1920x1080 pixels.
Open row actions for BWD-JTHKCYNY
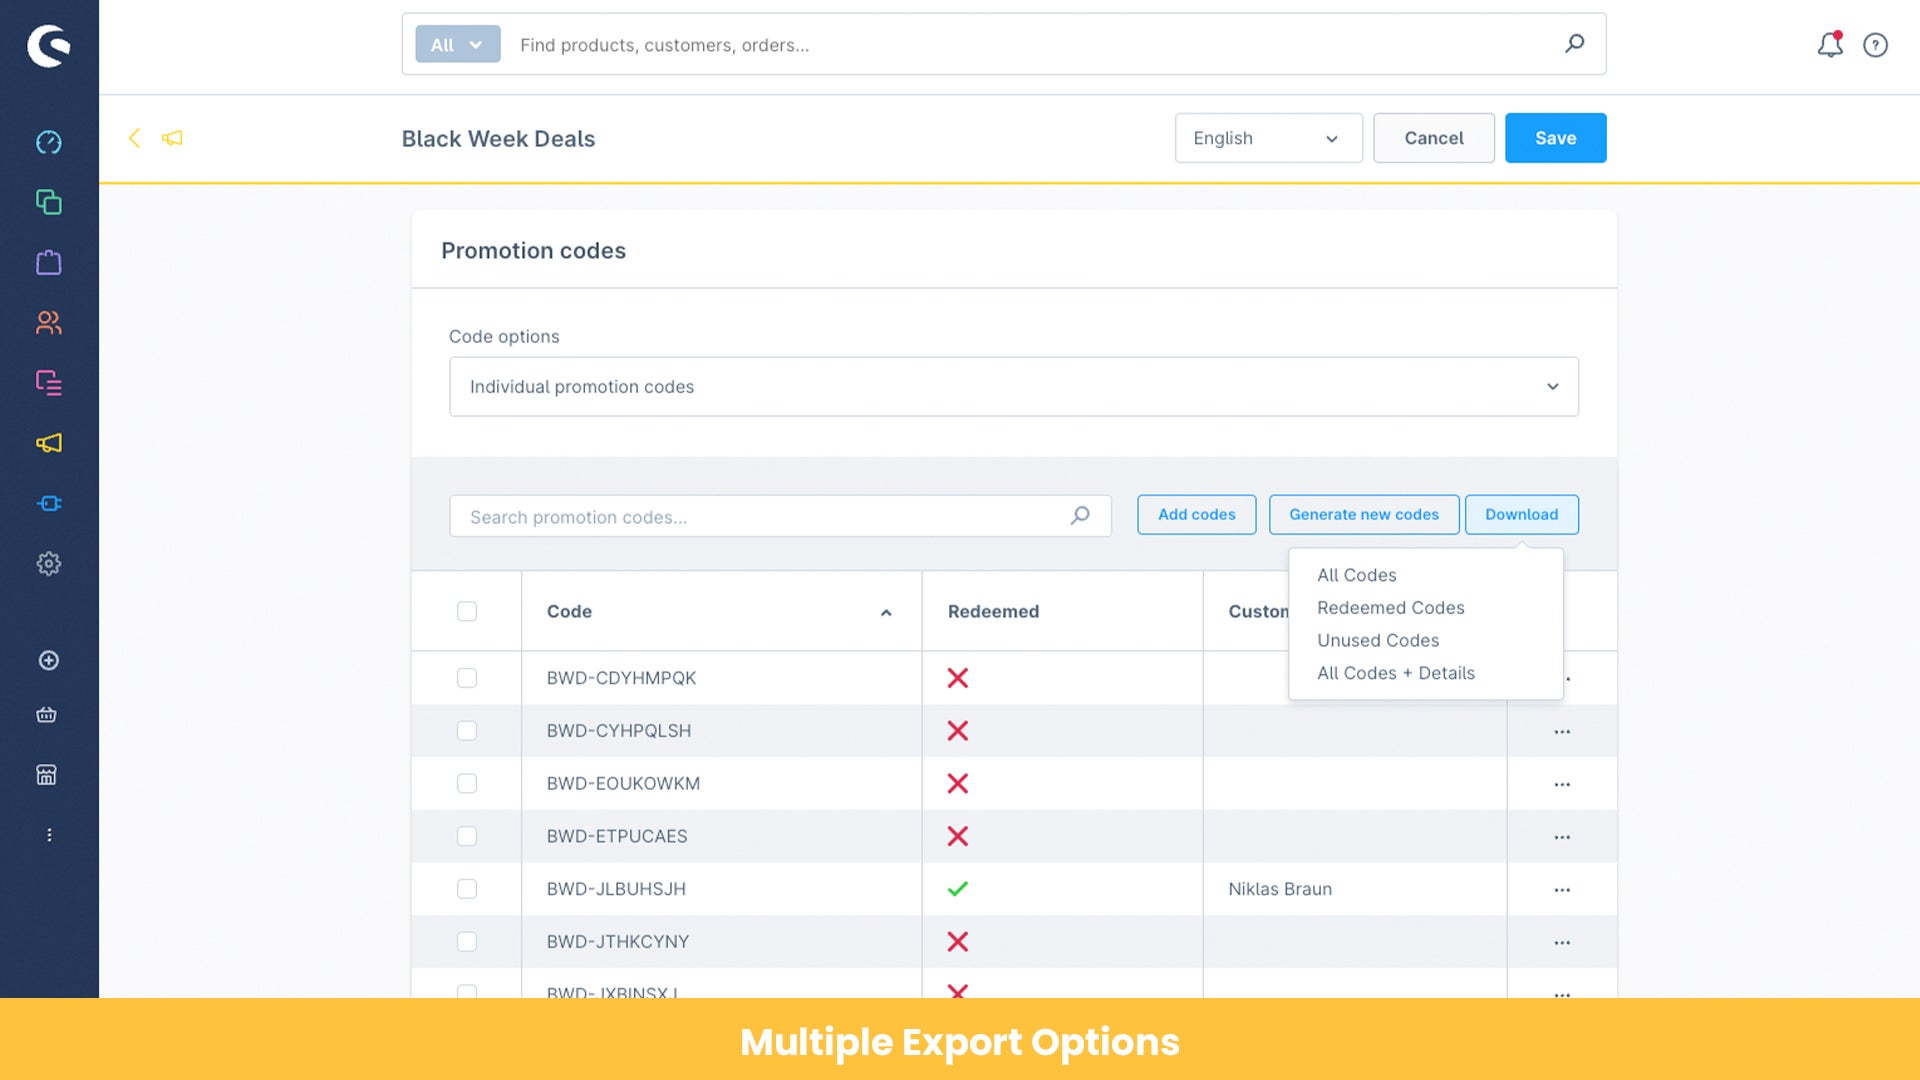click(1562, 943)
